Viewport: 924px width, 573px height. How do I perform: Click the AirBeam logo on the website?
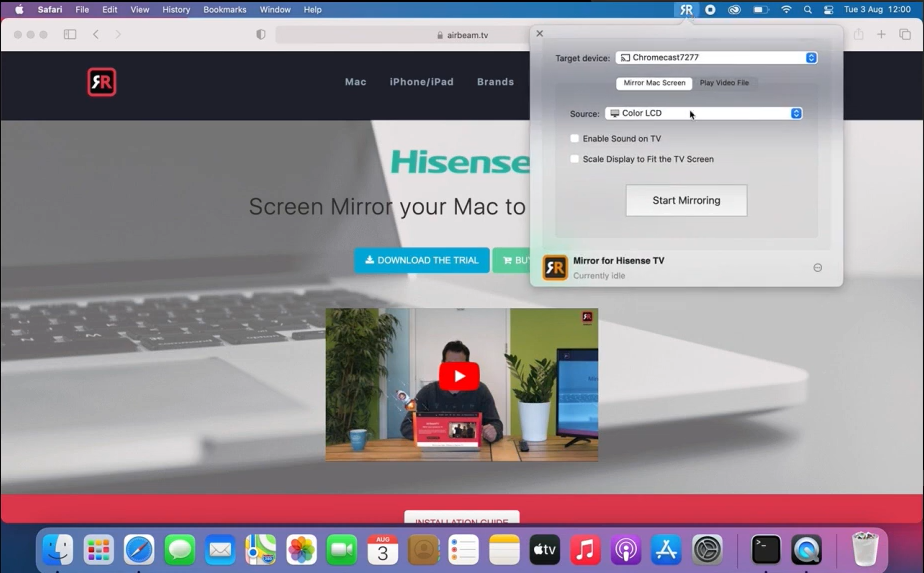(x=102, y=82)
